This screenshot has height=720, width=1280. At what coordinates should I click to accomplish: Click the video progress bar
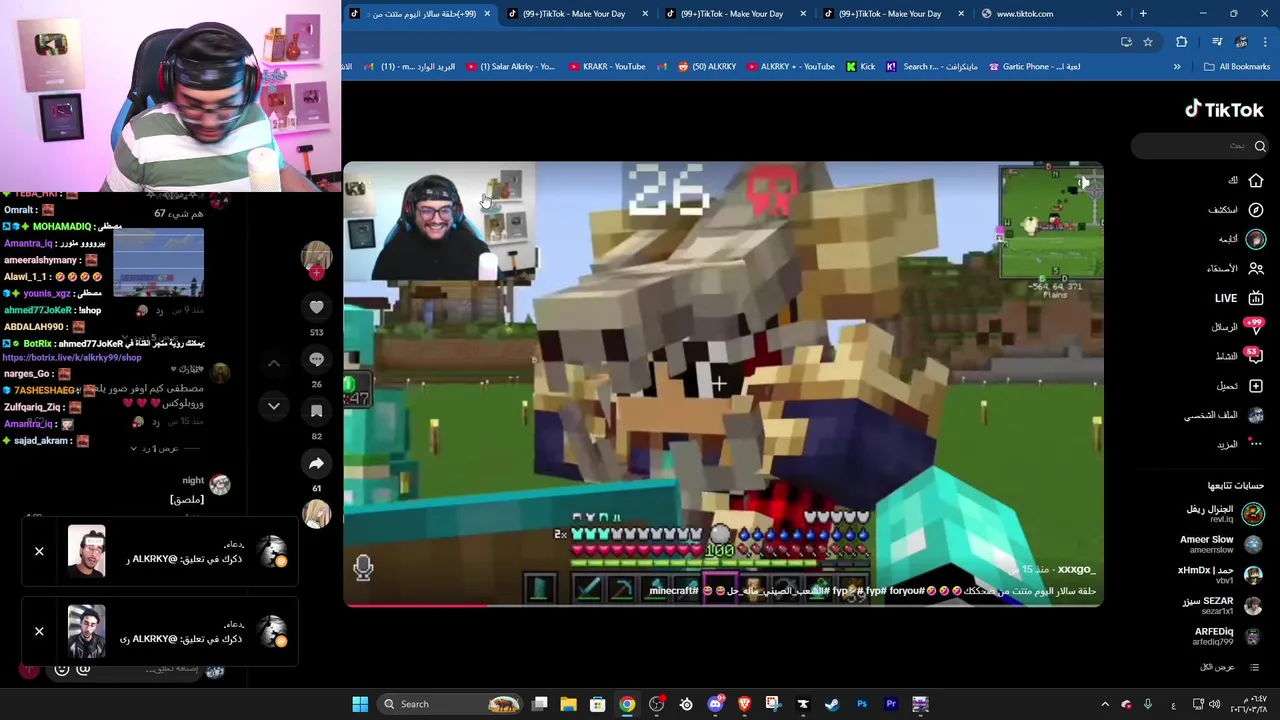click(x=723, y=605)
